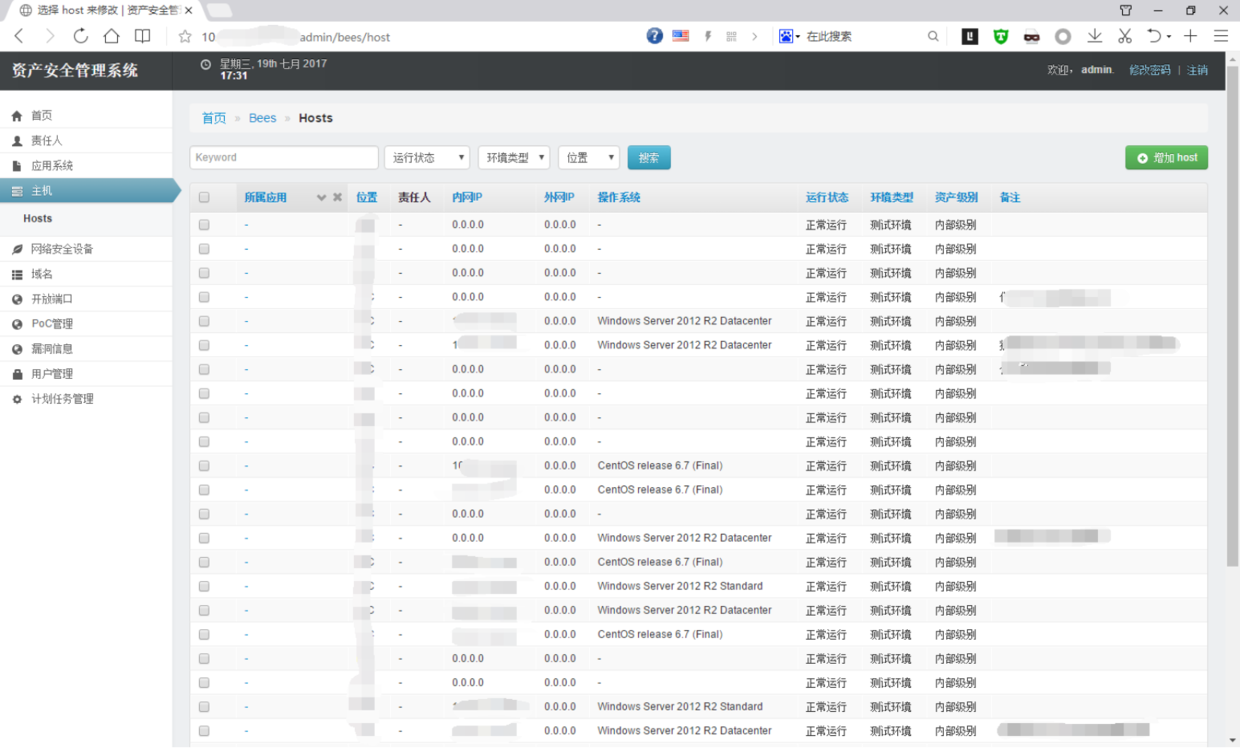Click the green 增加 host button

point(1166,158)
